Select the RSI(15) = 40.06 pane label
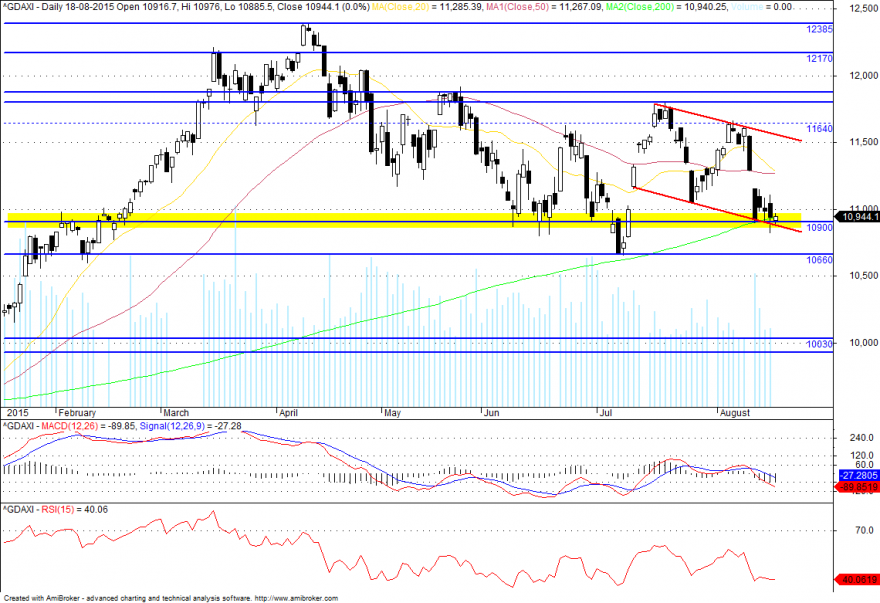Viewport: 880px width, 603px height. click(x=74, y=509)
